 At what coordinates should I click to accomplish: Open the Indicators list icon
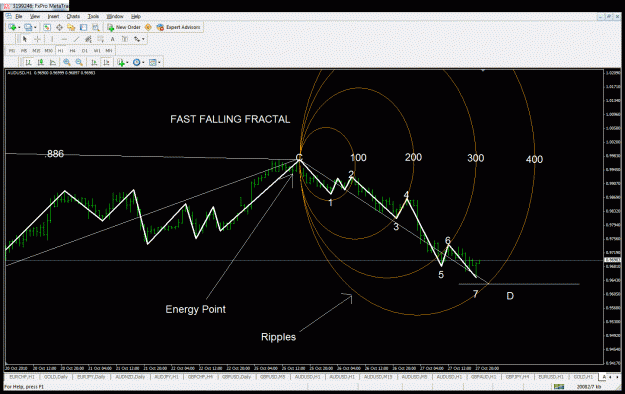tap(121, 62)
